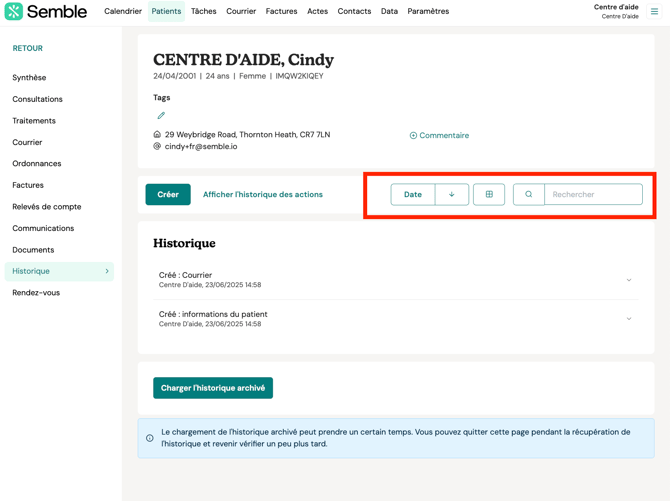
Task: Click 'Charger l'historique archivé' button
Action: click(x=213, y=388)
